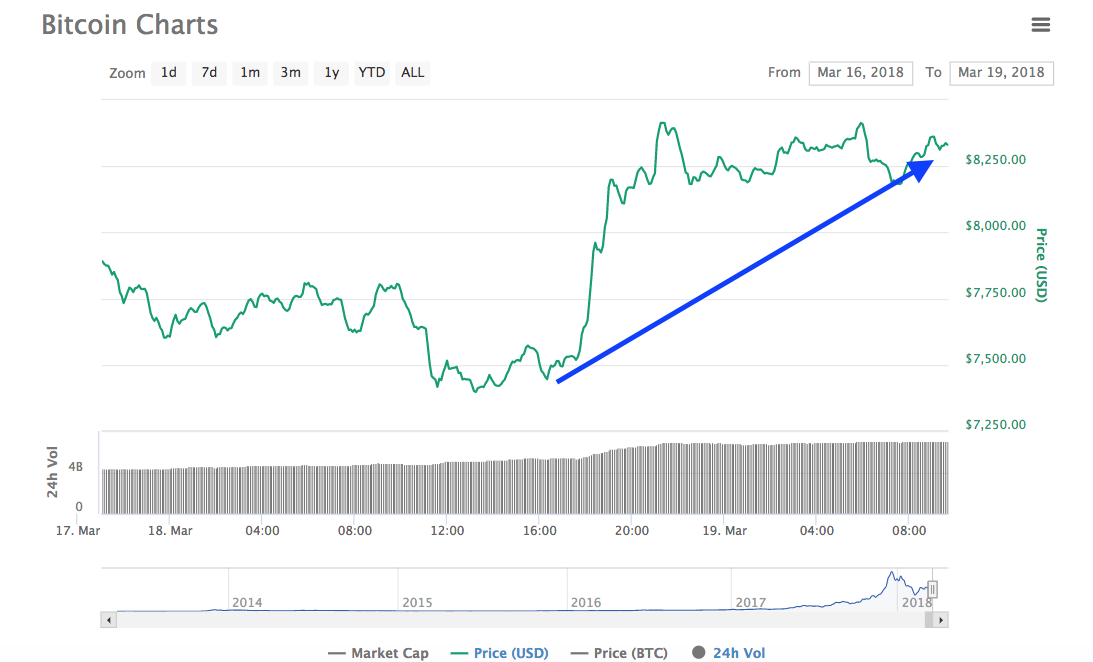
Task: Click the 4B volume axis label
Action: pos(75,466)
